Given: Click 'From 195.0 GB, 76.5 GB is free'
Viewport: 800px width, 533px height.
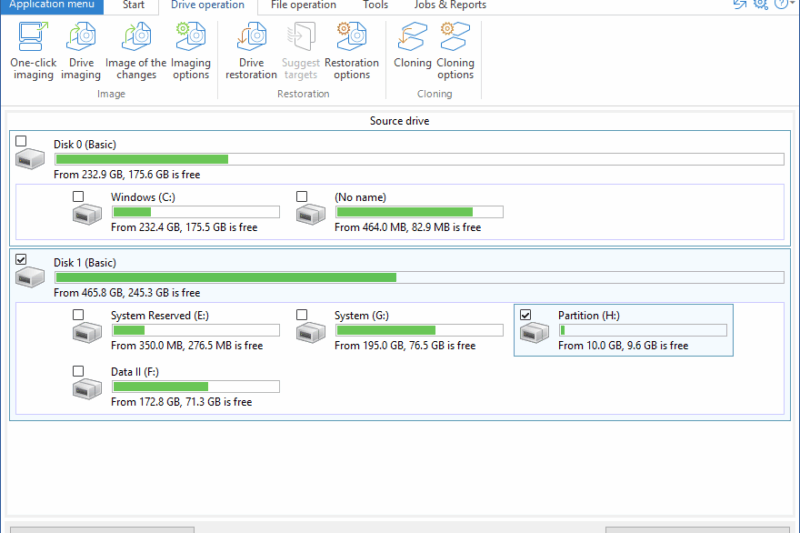Looking at the screenshot, I should (x=405, y=346).
